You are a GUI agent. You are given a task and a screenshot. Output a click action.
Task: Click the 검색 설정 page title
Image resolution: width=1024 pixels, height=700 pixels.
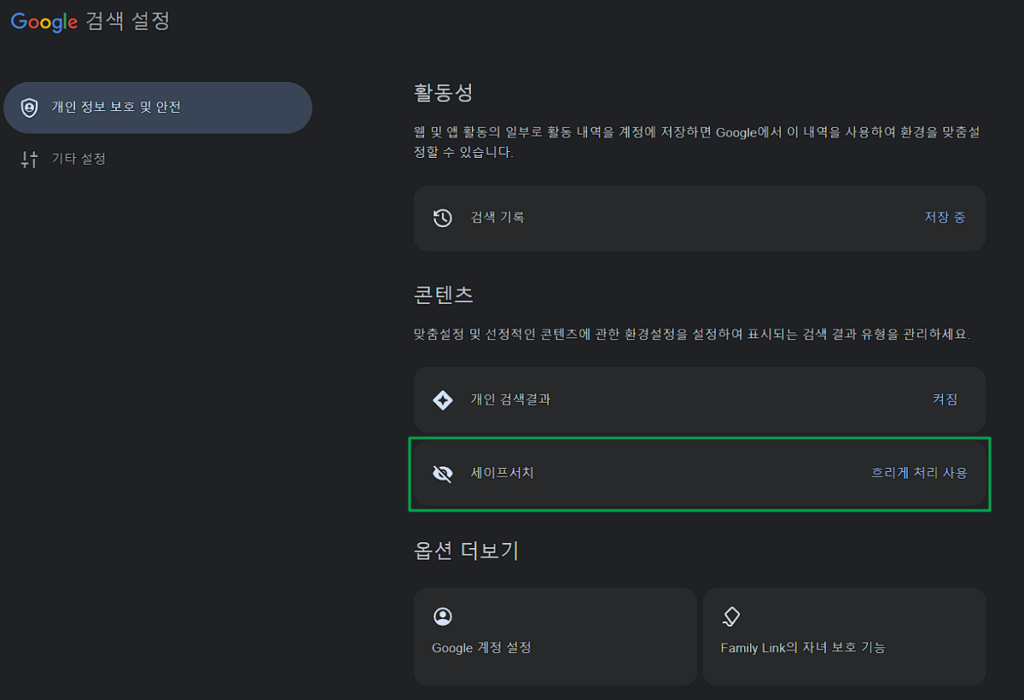[x=127, y=21]
